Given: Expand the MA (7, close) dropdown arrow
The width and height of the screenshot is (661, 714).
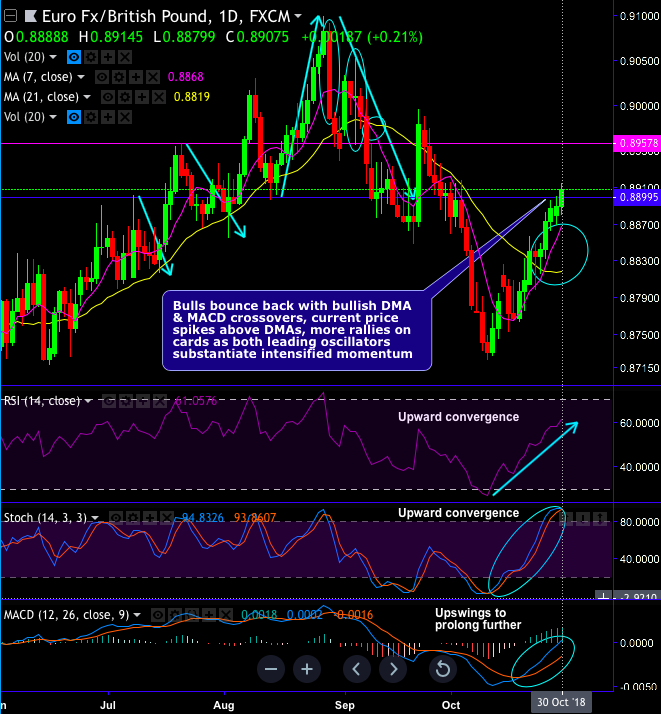Looking at the screenshot, I should [x=81, y=77].
